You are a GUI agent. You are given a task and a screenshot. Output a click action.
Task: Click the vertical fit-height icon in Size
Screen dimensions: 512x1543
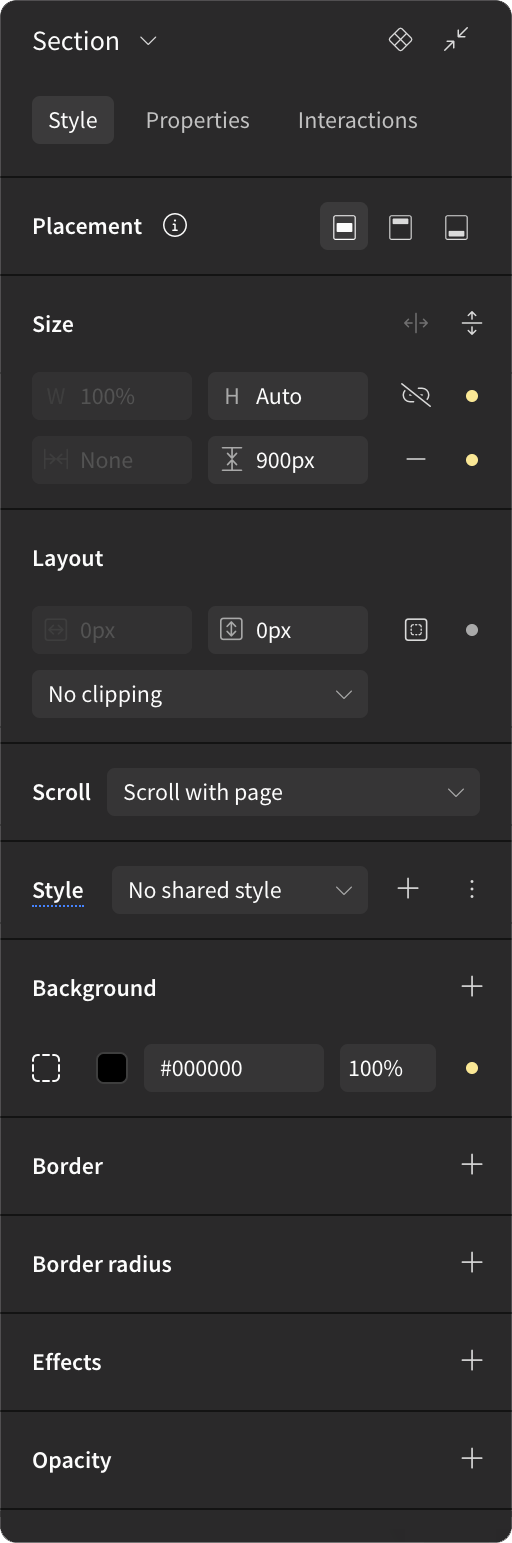click(x=472, y=323)
